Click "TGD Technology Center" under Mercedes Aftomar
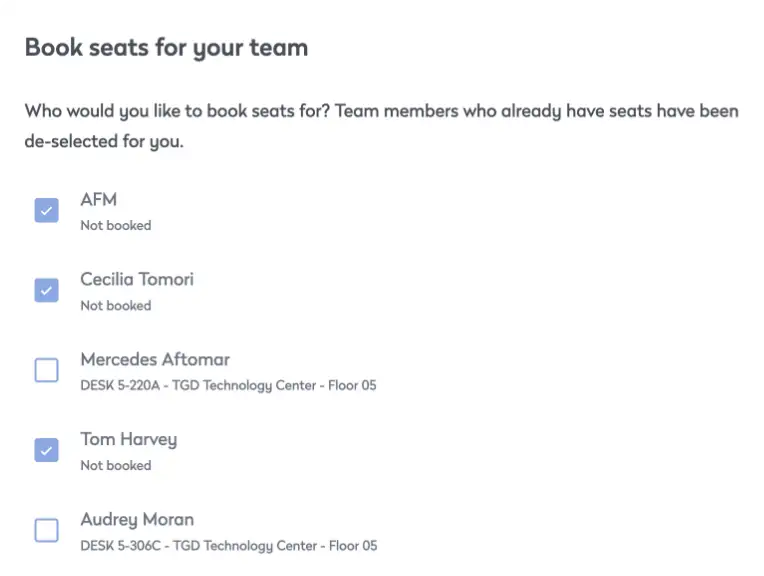764x576 pixels. click(x=253, y=386)
